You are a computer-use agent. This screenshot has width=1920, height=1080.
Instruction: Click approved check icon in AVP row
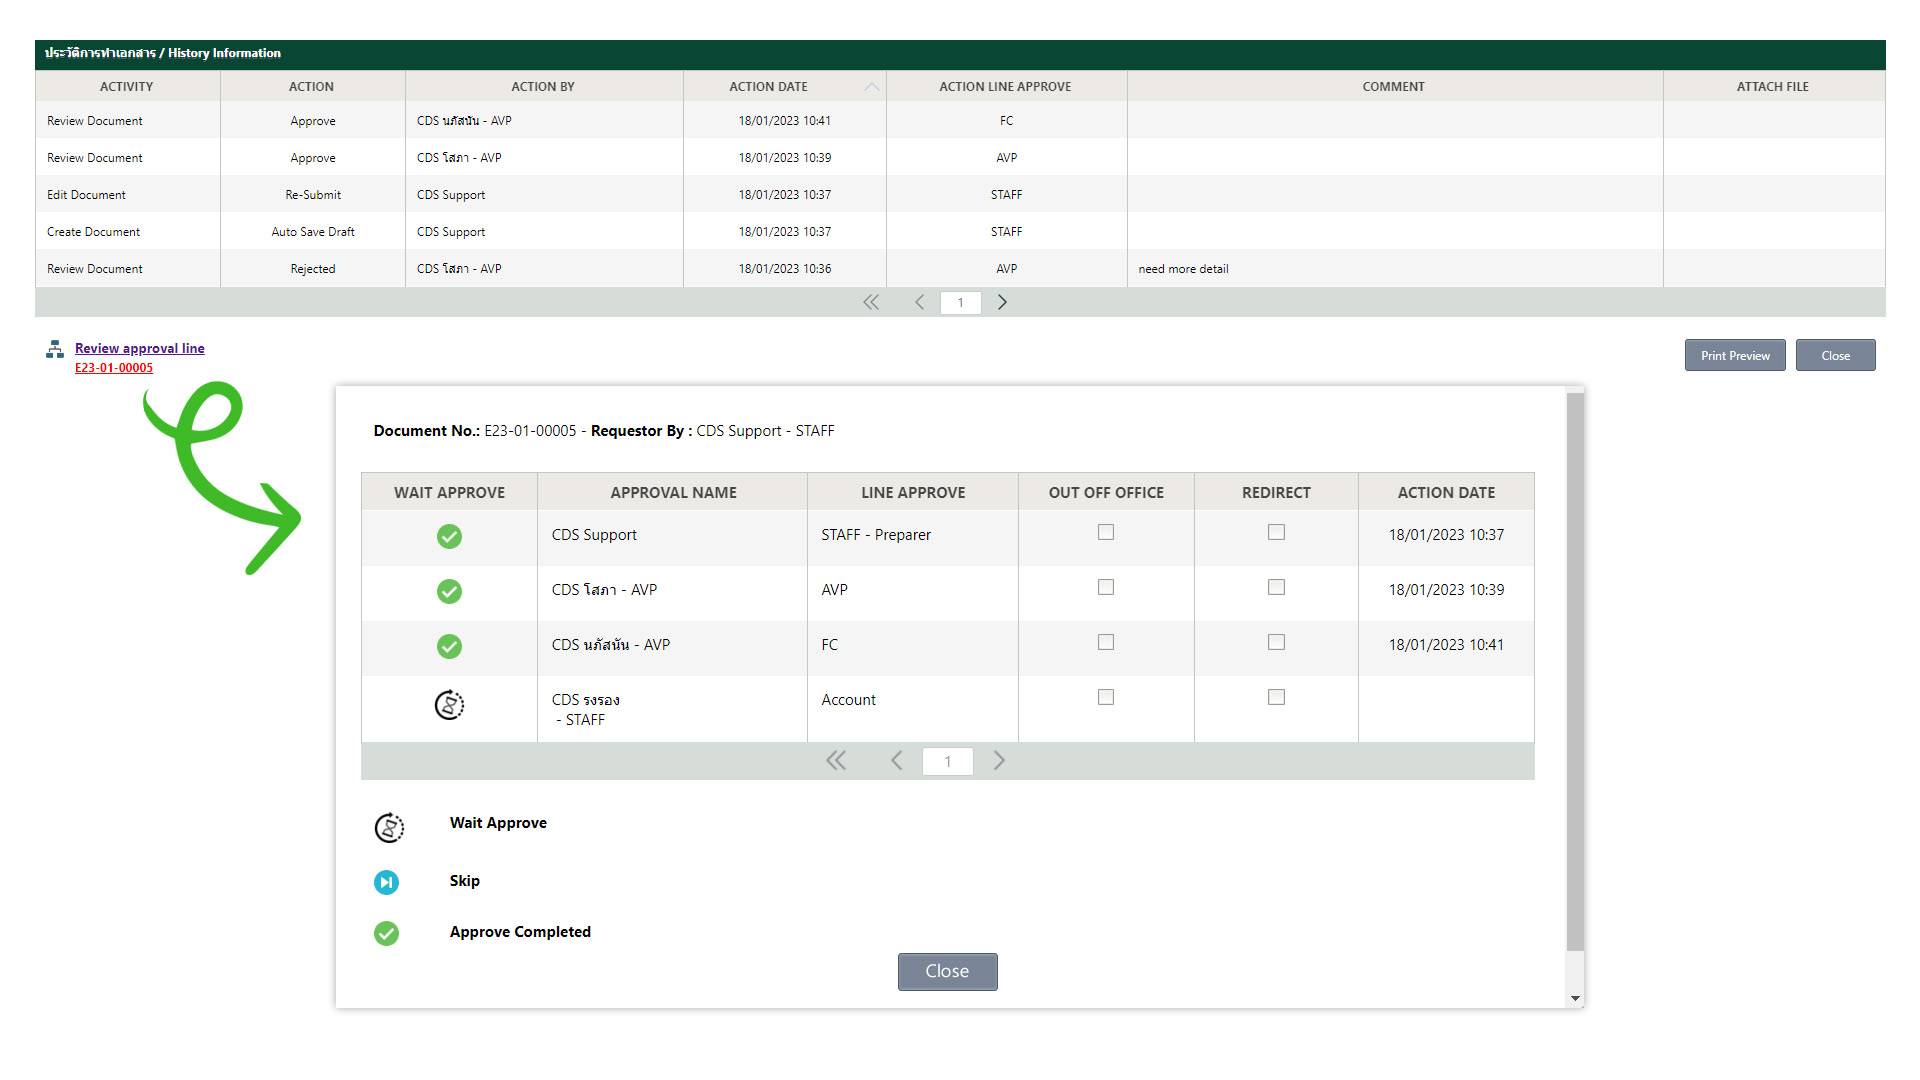pyautogui.click(x=449, y=592)
